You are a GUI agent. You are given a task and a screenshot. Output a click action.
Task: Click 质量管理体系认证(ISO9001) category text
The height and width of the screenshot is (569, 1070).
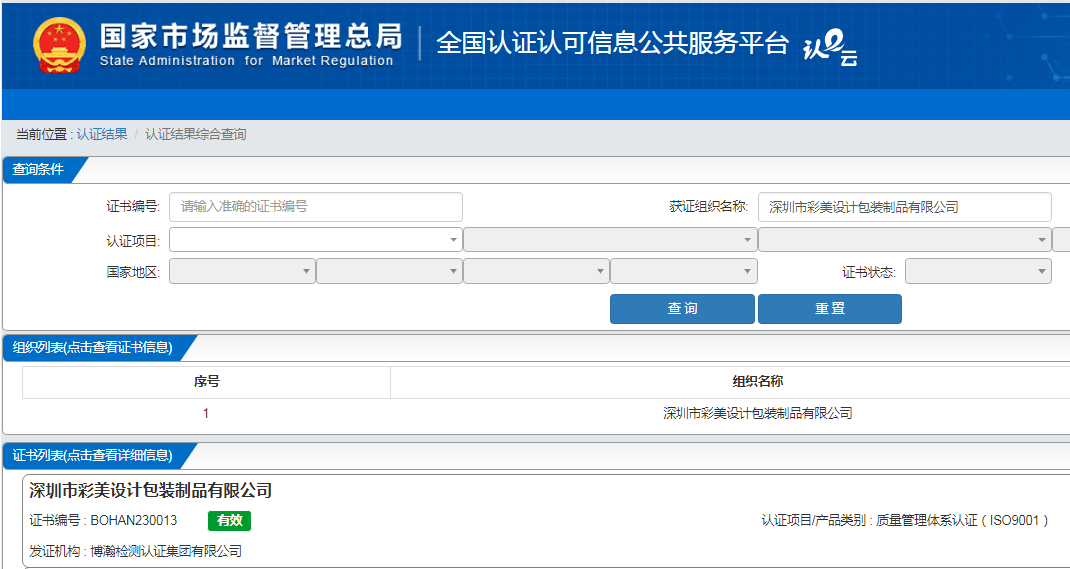(962, 521)
